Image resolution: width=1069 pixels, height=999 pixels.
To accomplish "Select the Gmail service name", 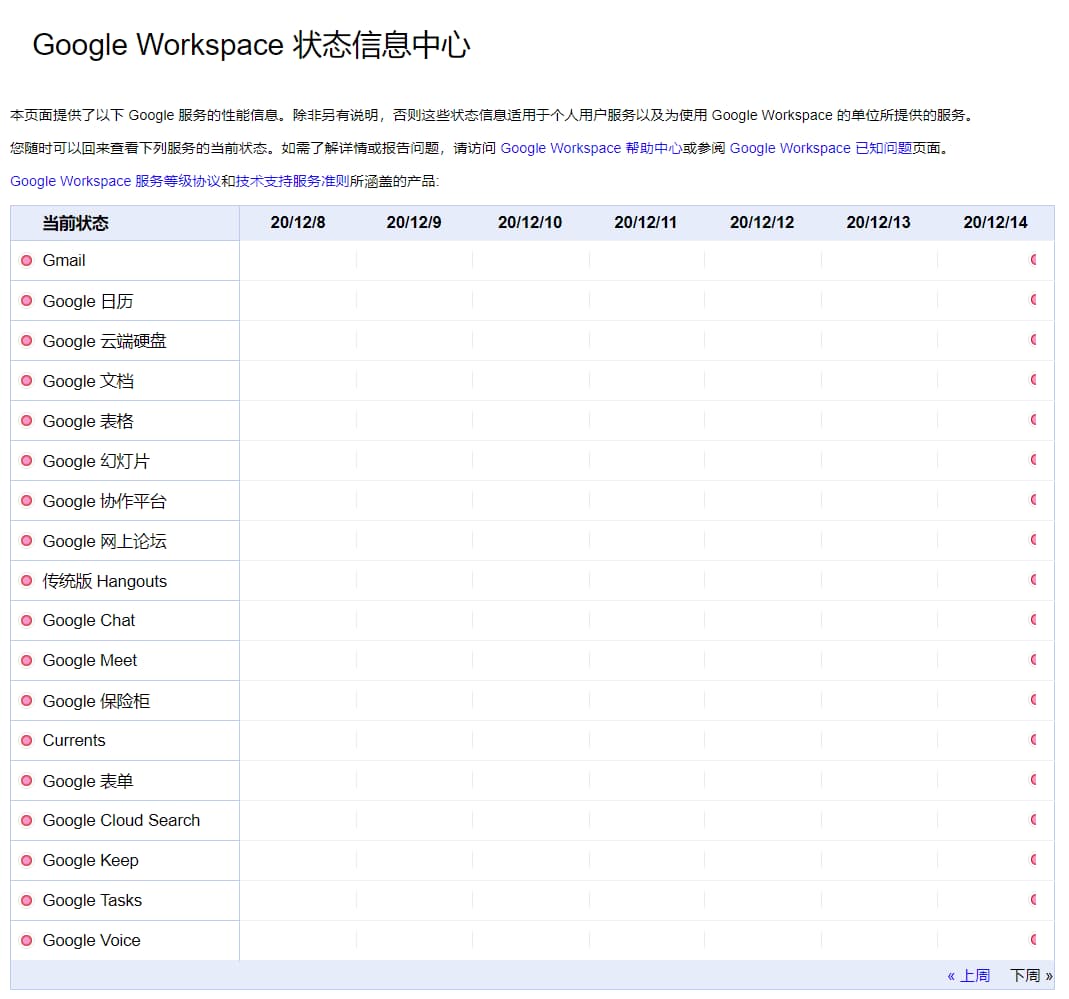I will 64,260.
